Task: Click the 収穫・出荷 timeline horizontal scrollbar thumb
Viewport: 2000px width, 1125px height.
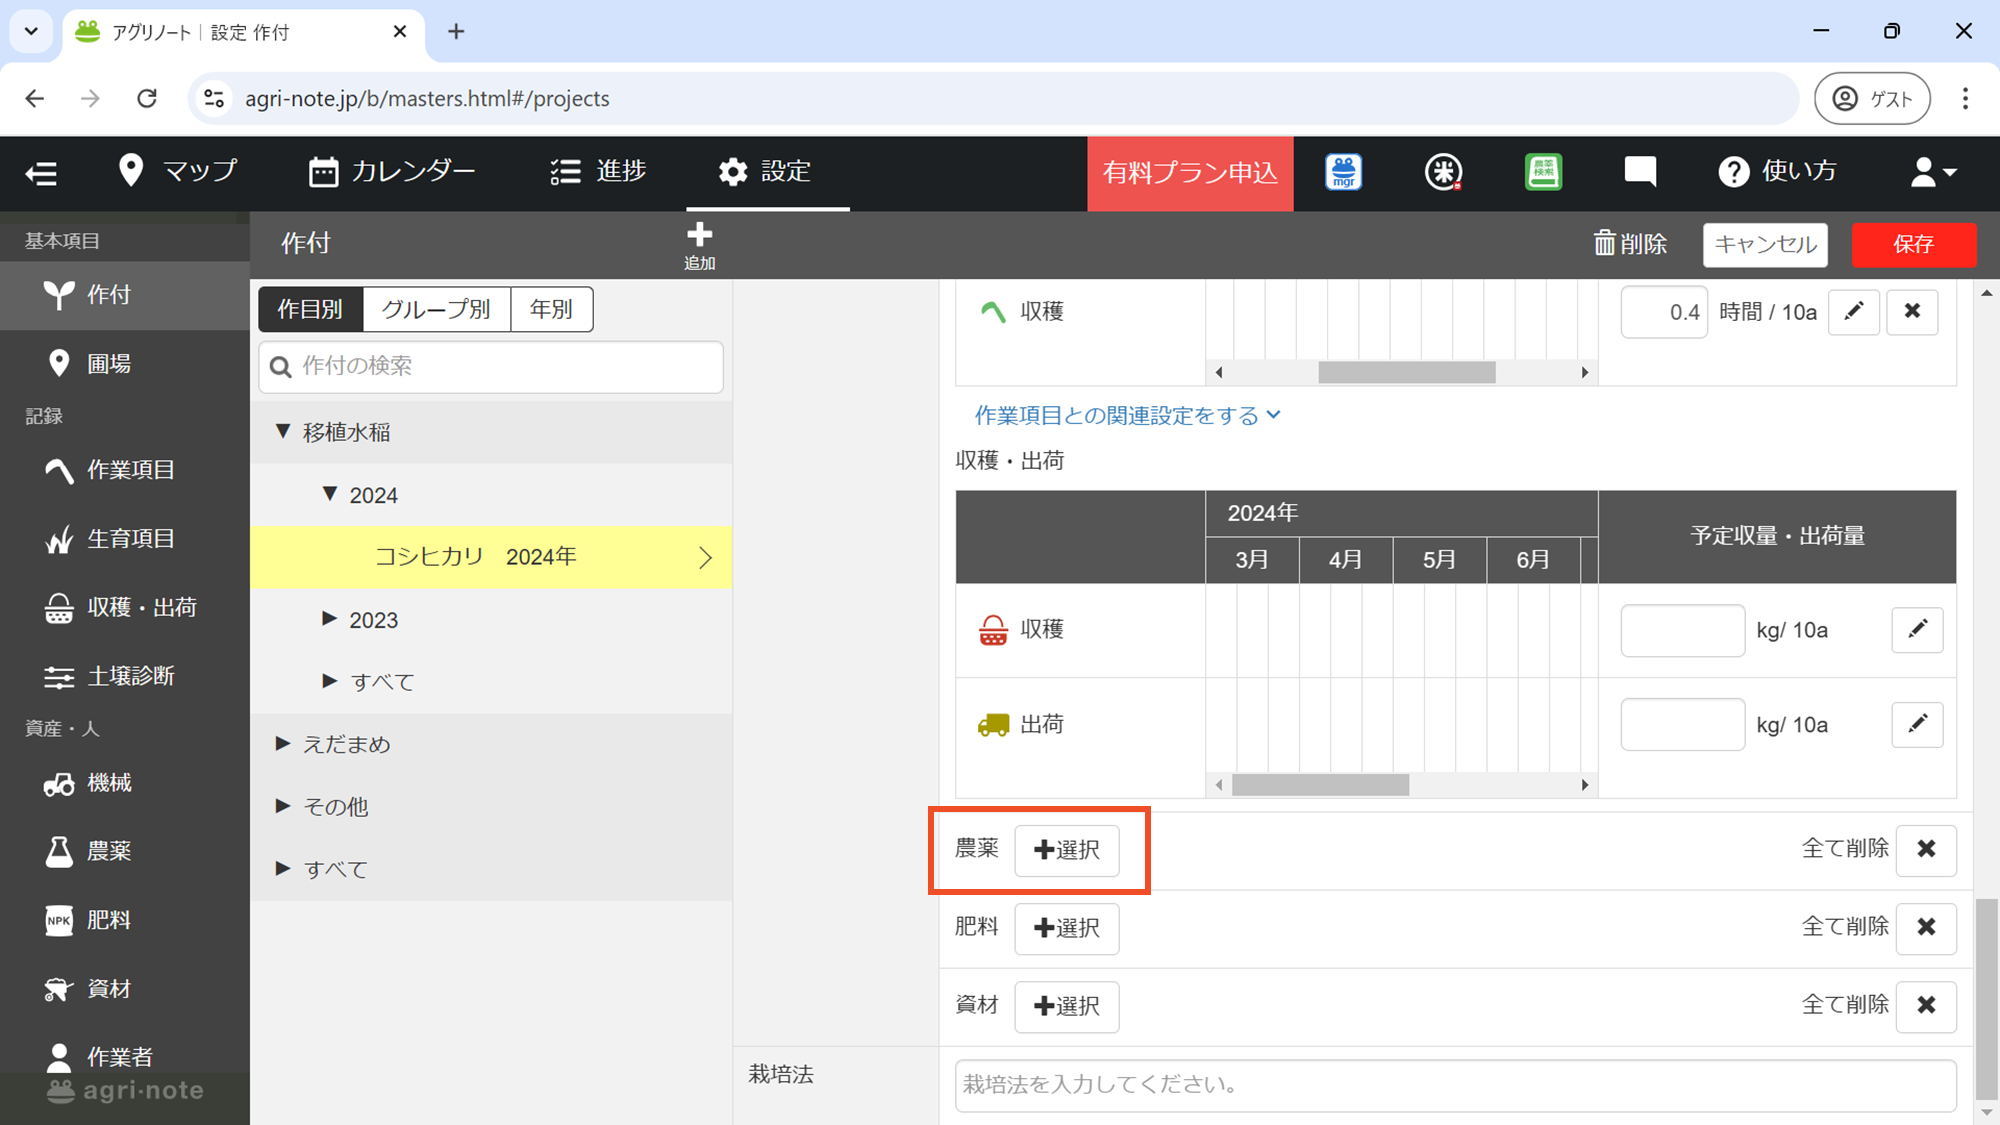Action: click(1320, 786)
